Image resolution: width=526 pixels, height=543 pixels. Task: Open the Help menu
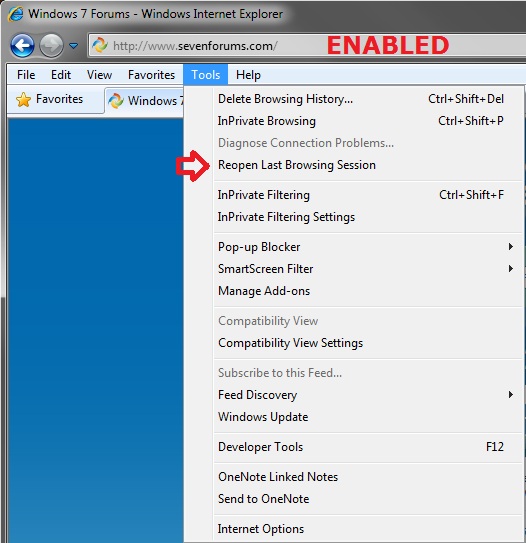tap(248, 75)
